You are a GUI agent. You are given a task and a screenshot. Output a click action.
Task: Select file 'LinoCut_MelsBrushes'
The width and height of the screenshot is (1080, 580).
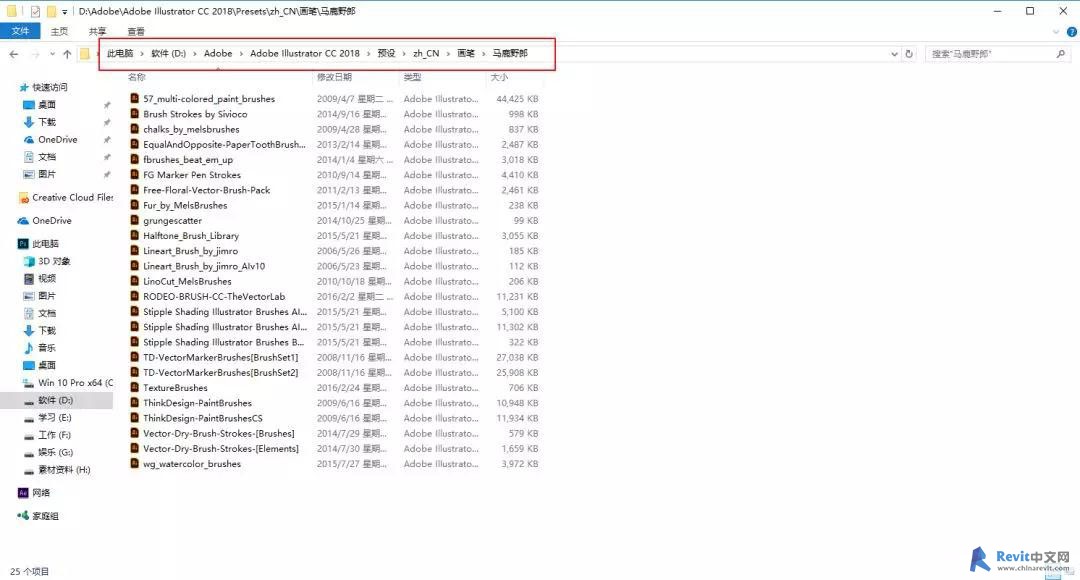187,281
